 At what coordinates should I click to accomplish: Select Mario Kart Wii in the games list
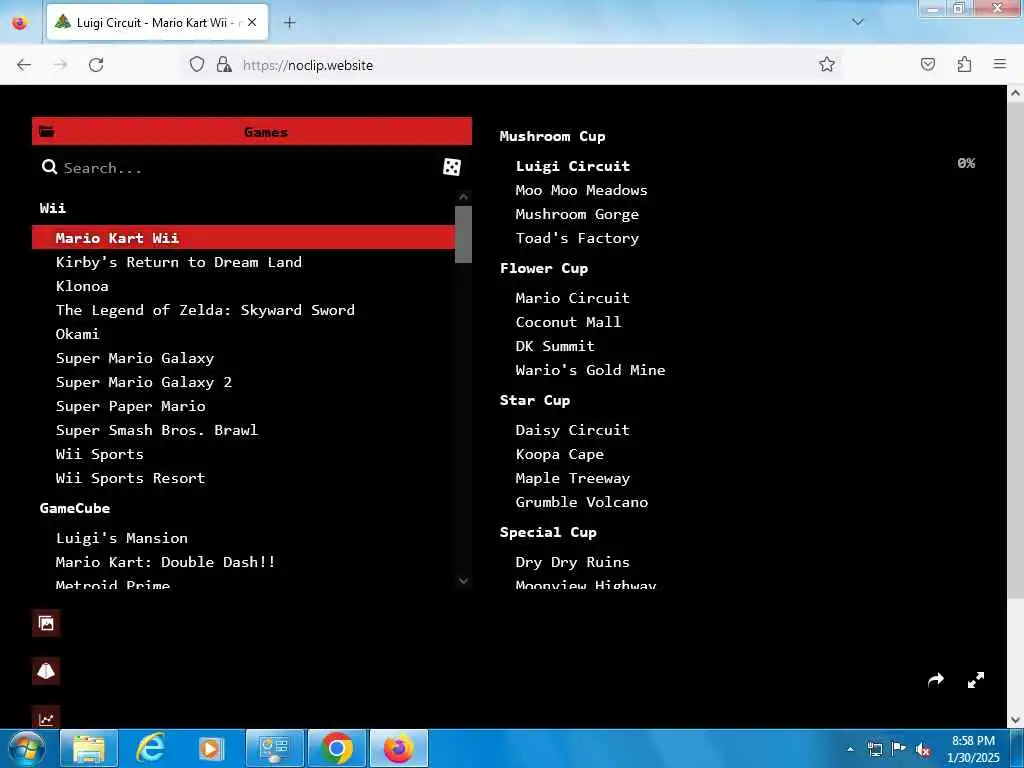coord(243,238)
